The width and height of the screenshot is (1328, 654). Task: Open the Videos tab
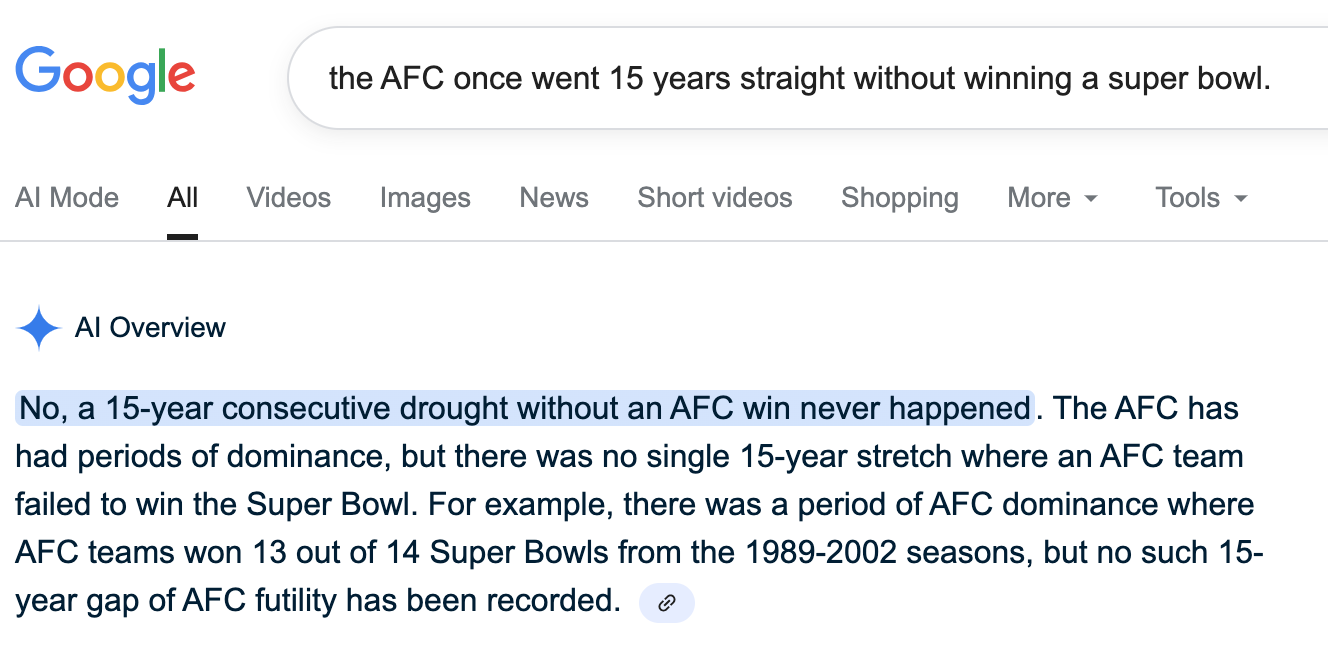(289, 198)
